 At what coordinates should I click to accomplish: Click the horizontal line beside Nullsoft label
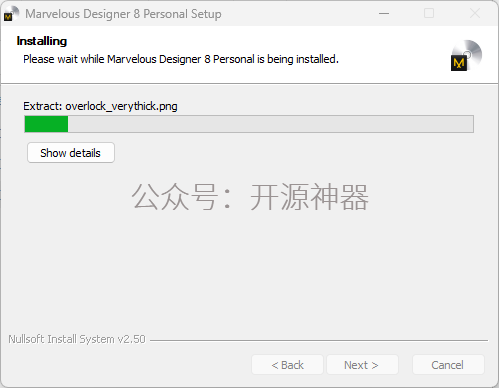tap(319, 340)
